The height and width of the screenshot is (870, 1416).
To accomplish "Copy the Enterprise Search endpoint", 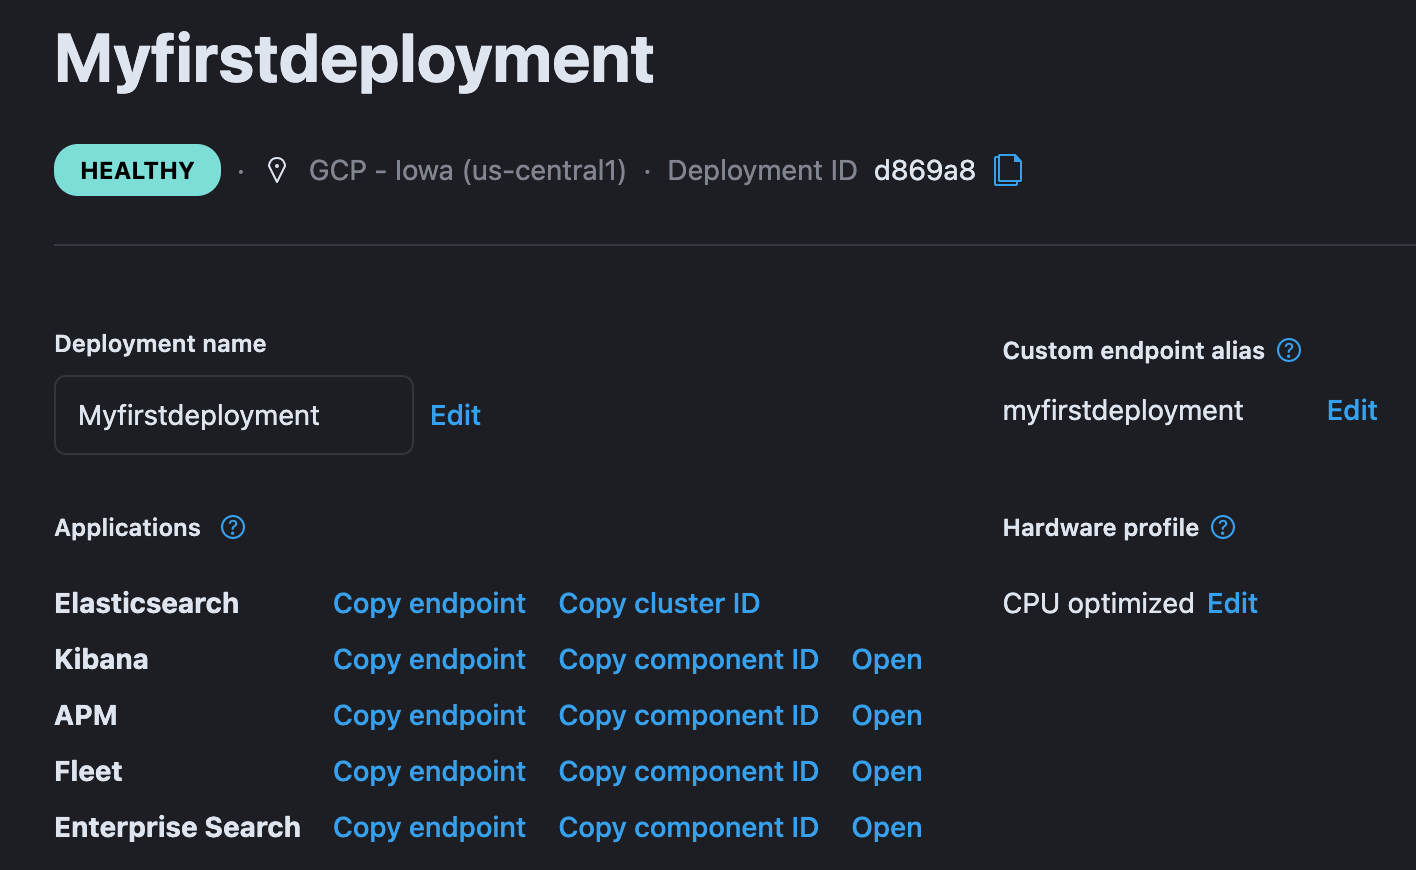I will pos(429,827).
